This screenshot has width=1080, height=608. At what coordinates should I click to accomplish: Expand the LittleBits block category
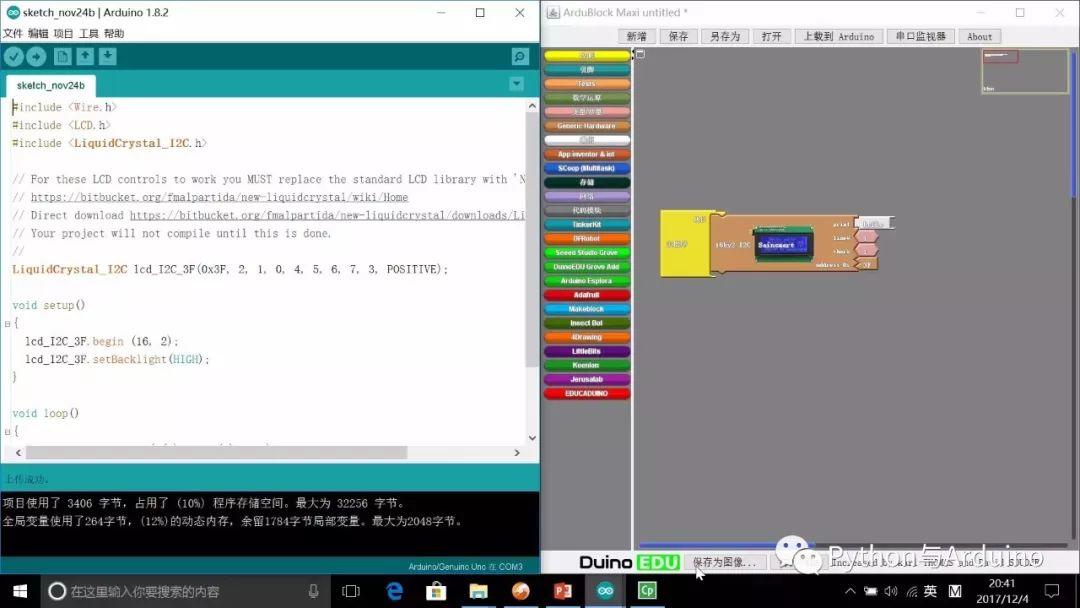[586, 351]
